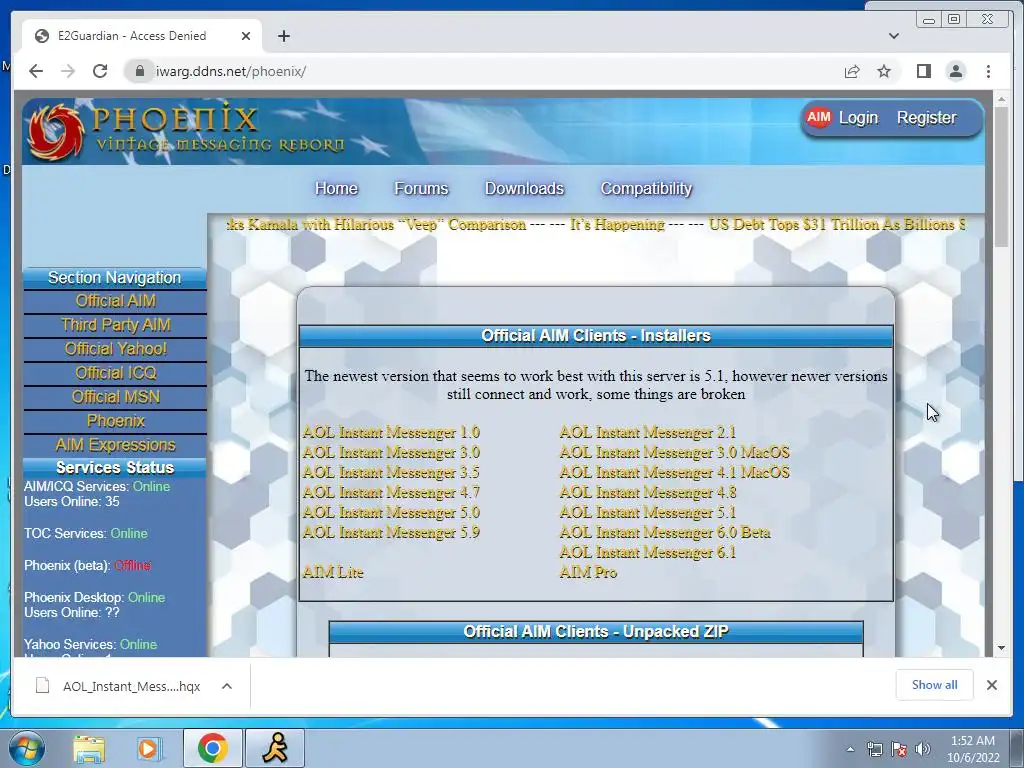The height and width of the screenshot is (768, 1024).
Task: Download AOL Instant Messenger 3.0 for Windows
Action: coord(391,453)
